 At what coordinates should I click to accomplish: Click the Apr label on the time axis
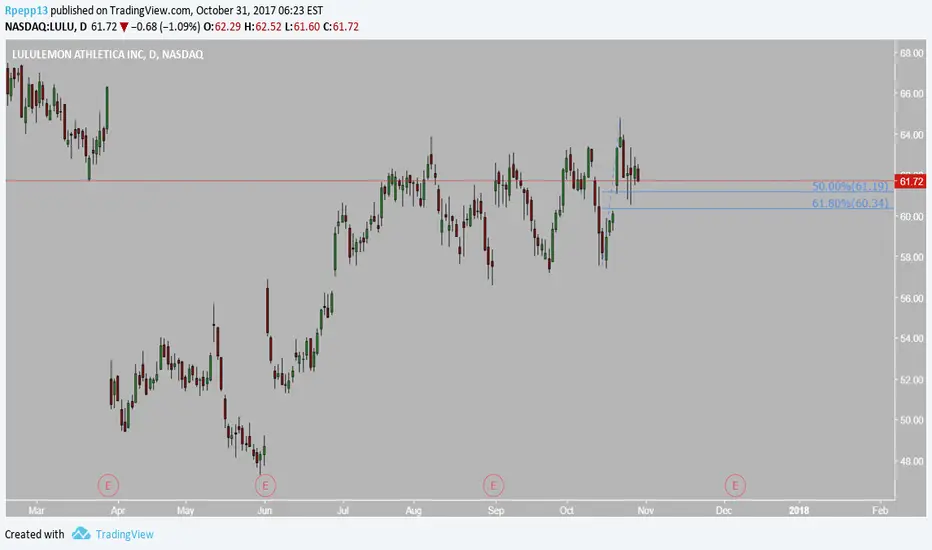[118, 510]
